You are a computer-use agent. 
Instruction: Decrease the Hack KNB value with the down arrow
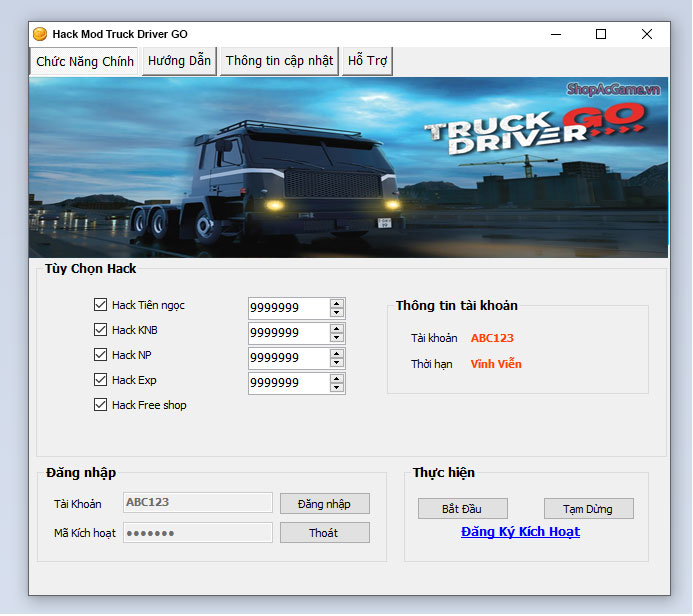click(337, 338)
